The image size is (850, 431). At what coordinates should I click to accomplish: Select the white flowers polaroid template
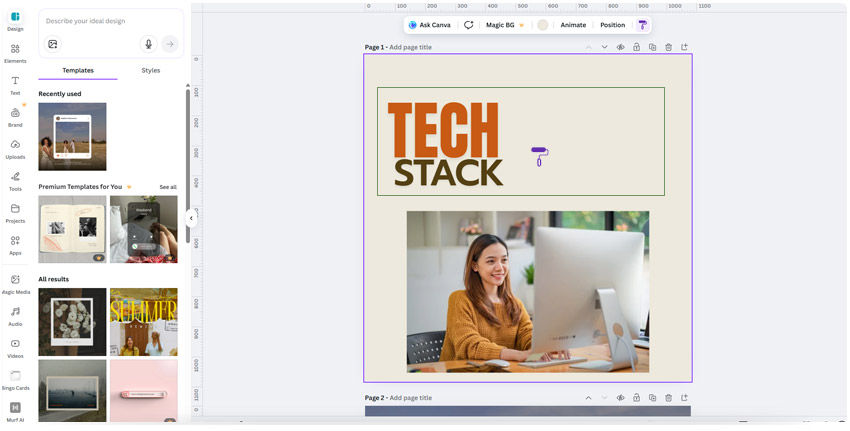[x=72, y=322]
